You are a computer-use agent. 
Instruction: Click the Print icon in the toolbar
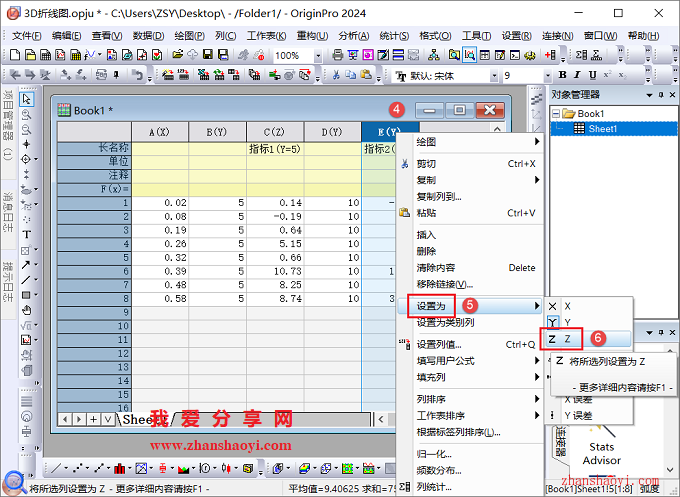(337, 55)
